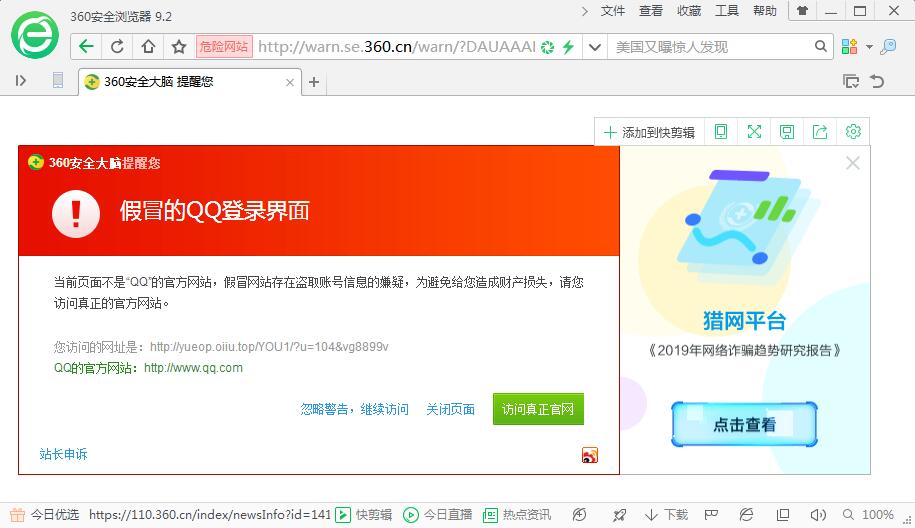Open 快剪辑 in status bar
The height and width of the screenshot is (528, 915).
point(364,515)
